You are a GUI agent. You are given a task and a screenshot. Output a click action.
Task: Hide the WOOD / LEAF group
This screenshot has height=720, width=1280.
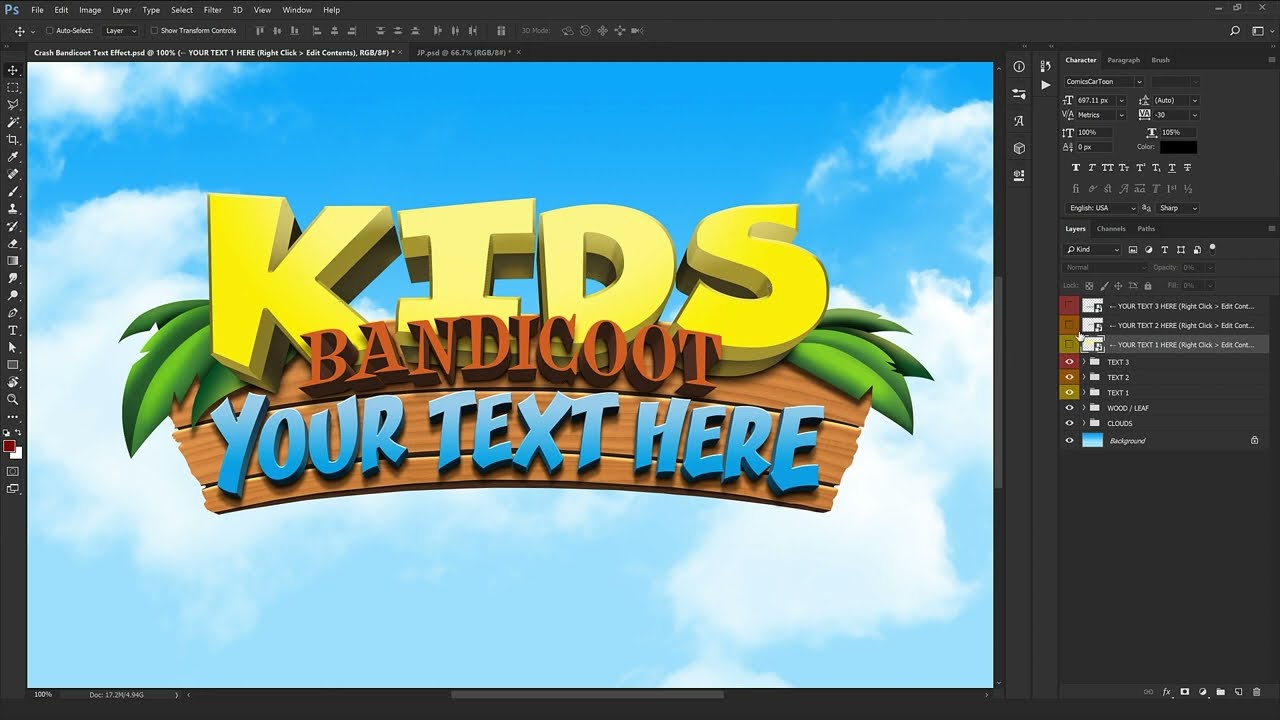pos(1069,408)
